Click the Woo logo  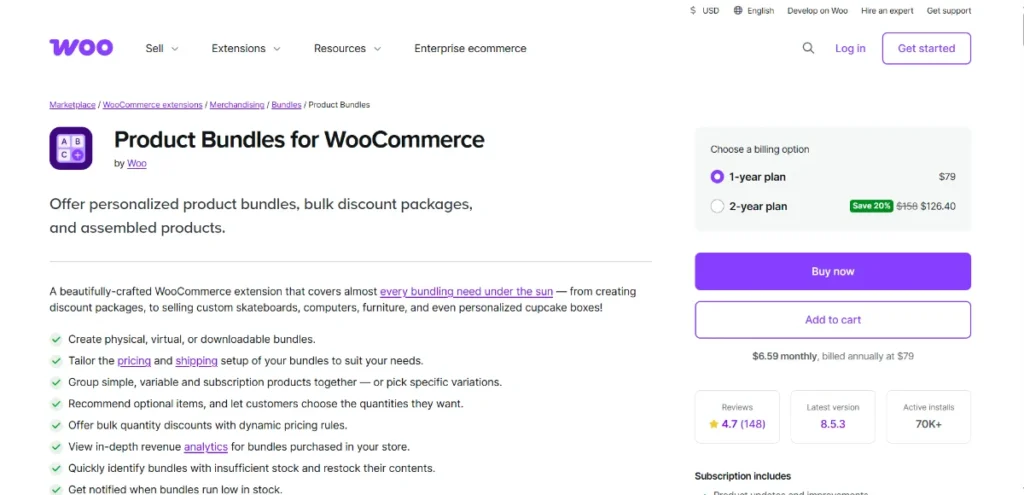coord(81,48)
